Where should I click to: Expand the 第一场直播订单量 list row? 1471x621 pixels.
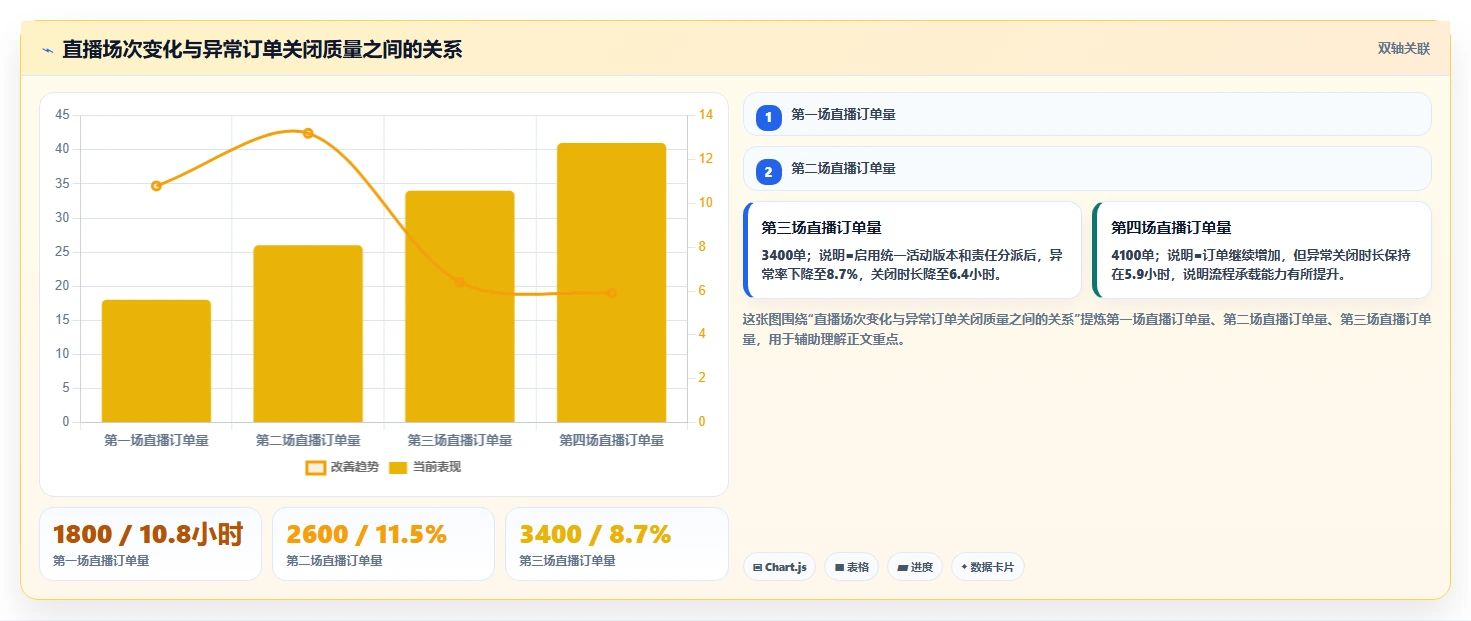click(x=1087, y=114)
